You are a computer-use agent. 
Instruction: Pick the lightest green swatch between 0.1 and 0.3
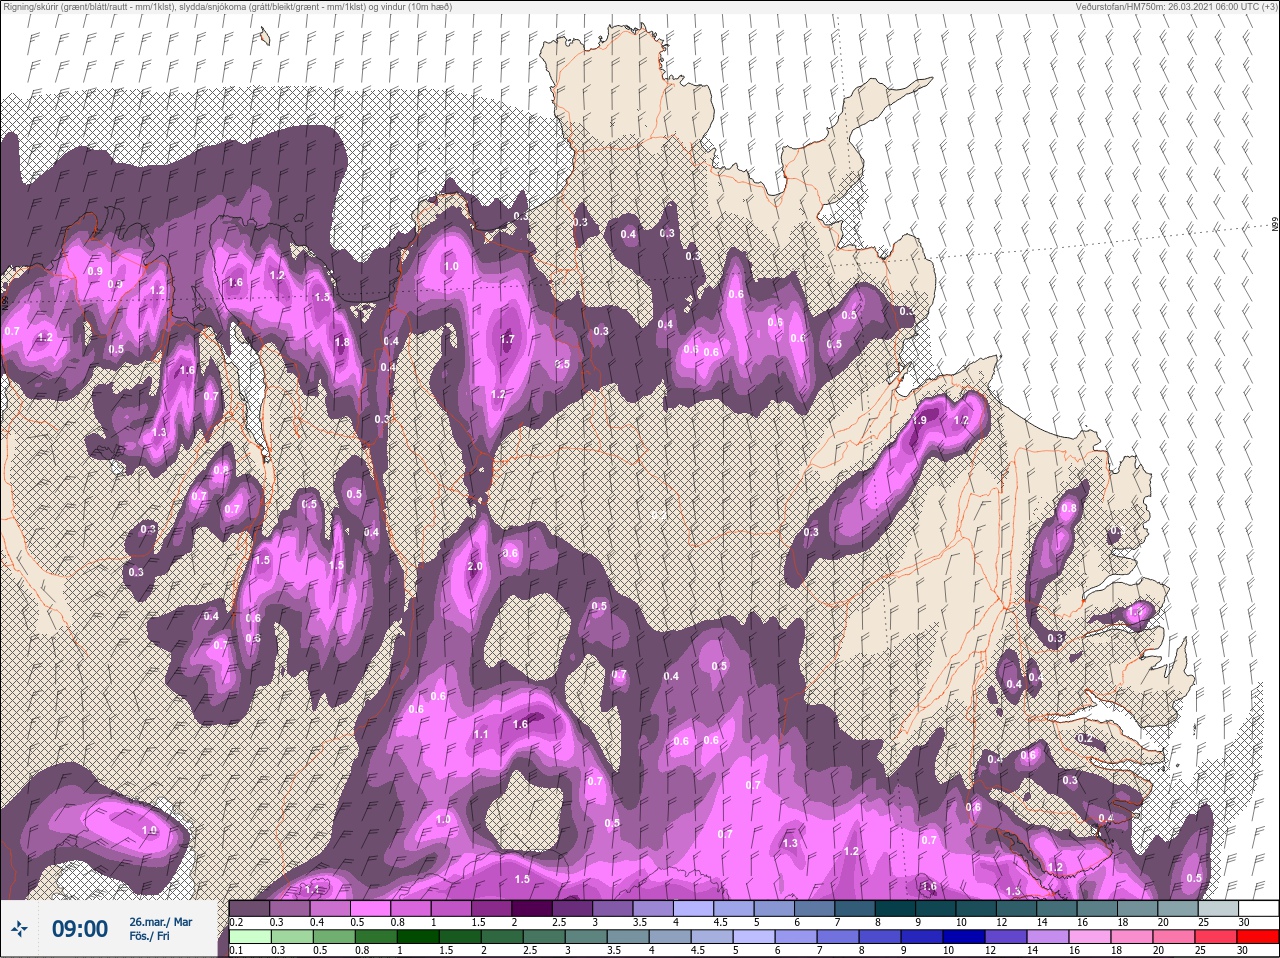250,937
